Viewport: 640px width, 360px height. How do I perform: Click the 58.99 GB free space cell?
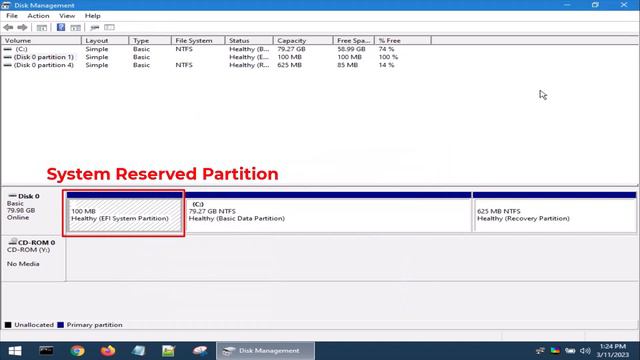351,49
